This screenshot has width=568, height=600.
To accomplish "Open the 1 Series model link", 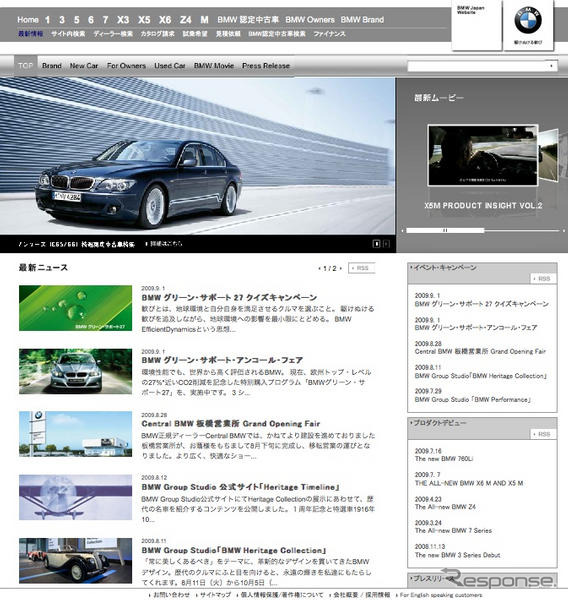I will point(47,20).
